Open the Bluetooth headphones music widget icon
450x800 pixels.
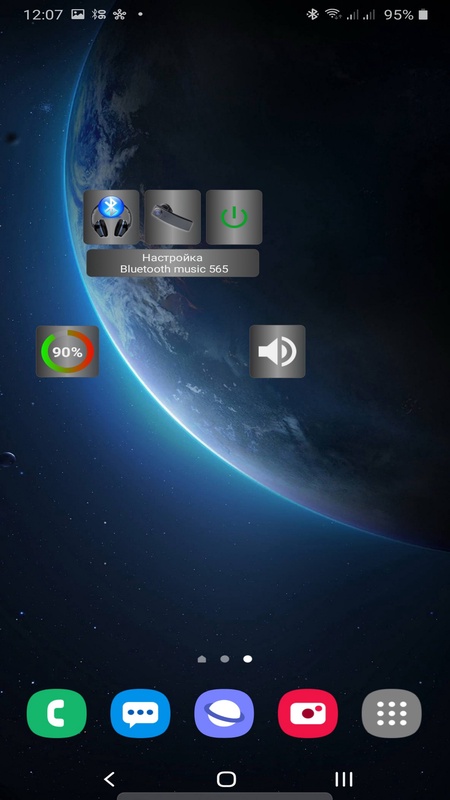click(111, 217)
